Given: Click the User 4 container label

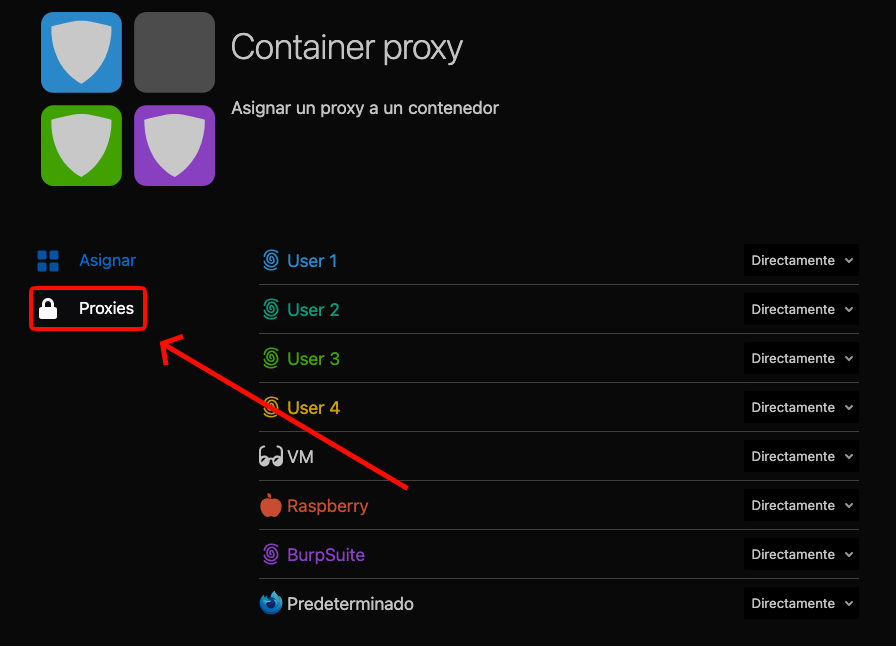Looking at the screenshot, I should click(x=313, y=408).
